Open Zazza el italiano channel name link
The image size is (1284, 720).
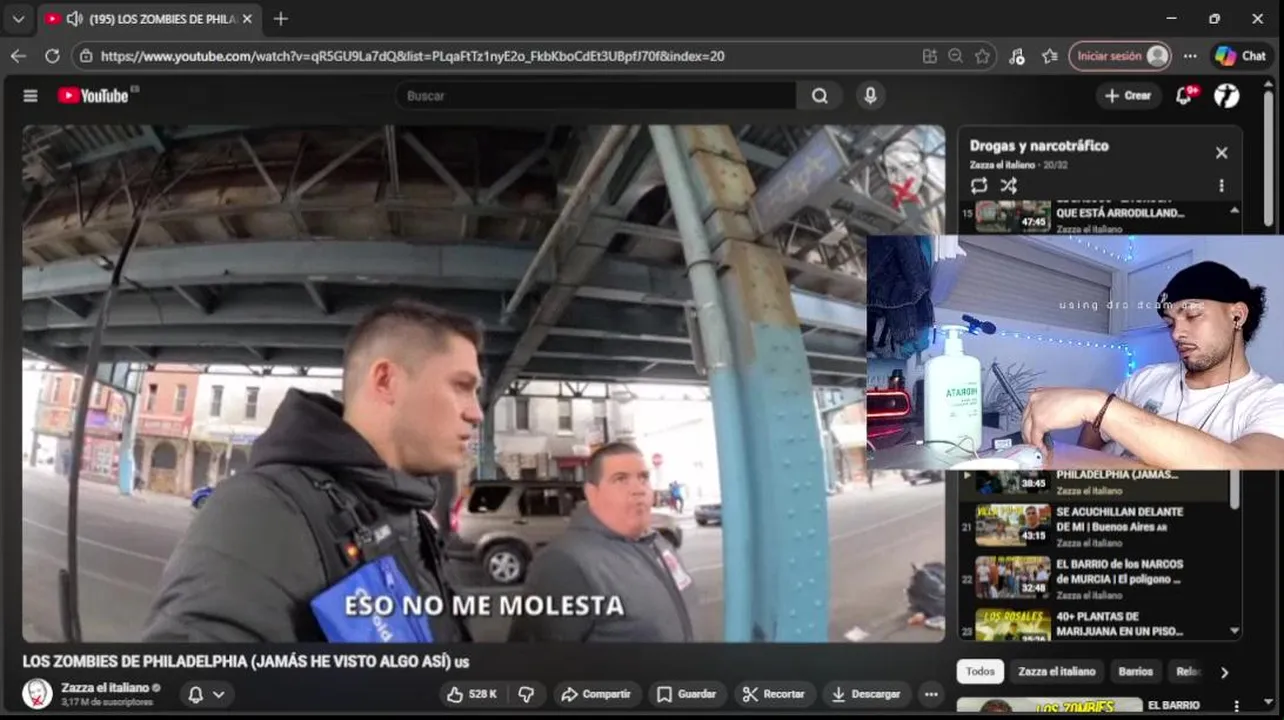pyautogui.click(x=105, y=688)
